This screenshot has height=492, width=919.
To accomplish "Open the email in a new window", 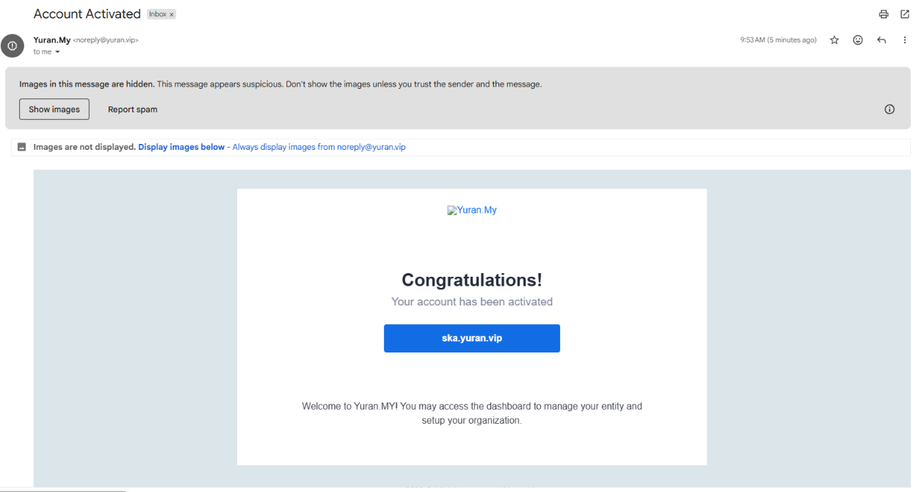I will [904, 14].
